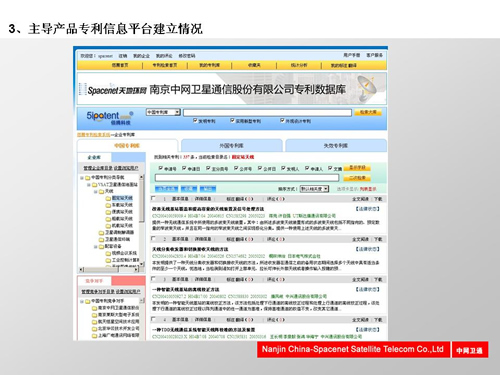The height and width of the screenshot is (375, 500).
Task: Select the 车载站天线 folder icon
Action: [108, 205]
